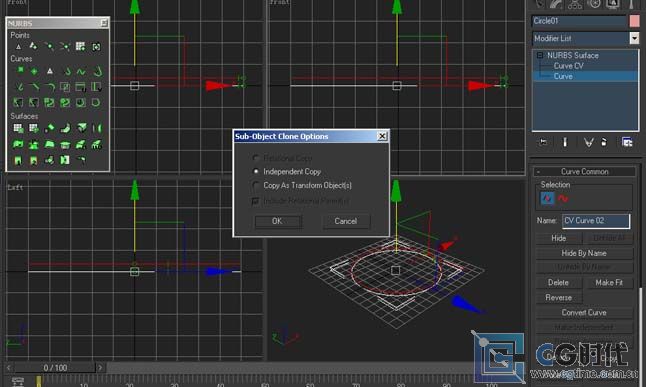Collapse the NURBS Surface tree node
The height and width of the screenshot is (387, 646).
pos(540,55)
